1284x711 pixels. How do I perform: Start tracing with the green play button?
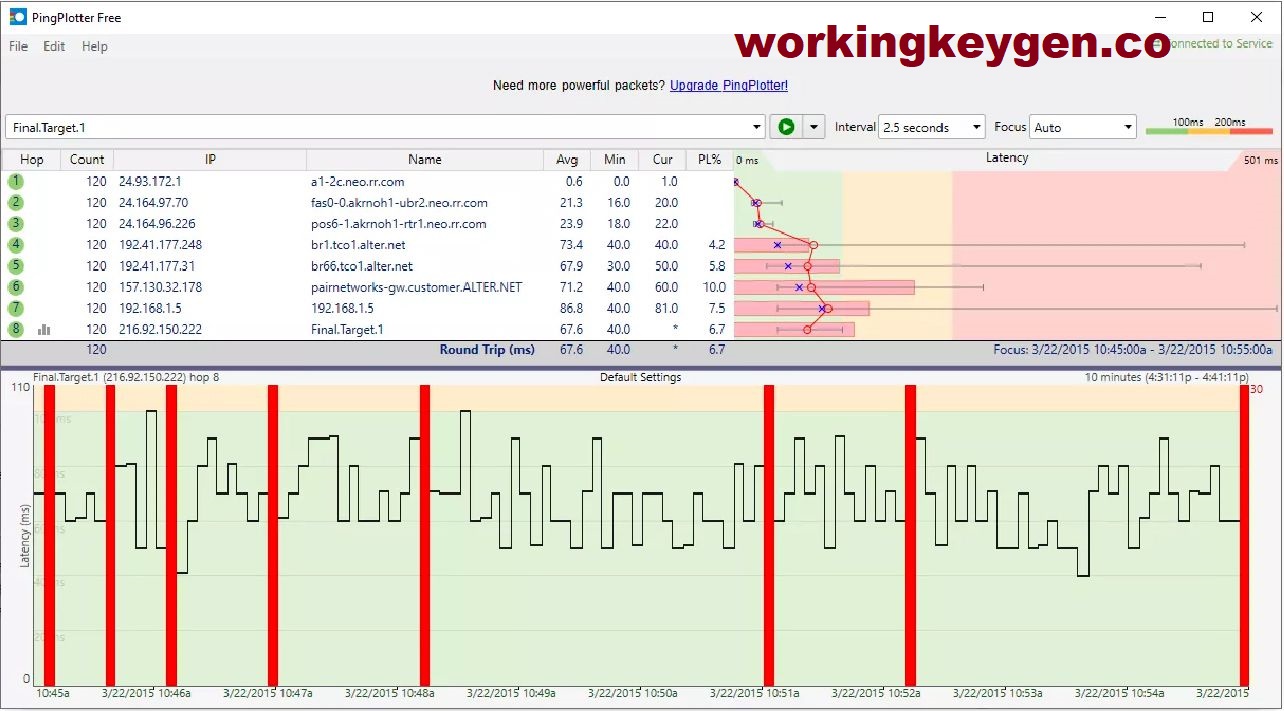point(786,126)
